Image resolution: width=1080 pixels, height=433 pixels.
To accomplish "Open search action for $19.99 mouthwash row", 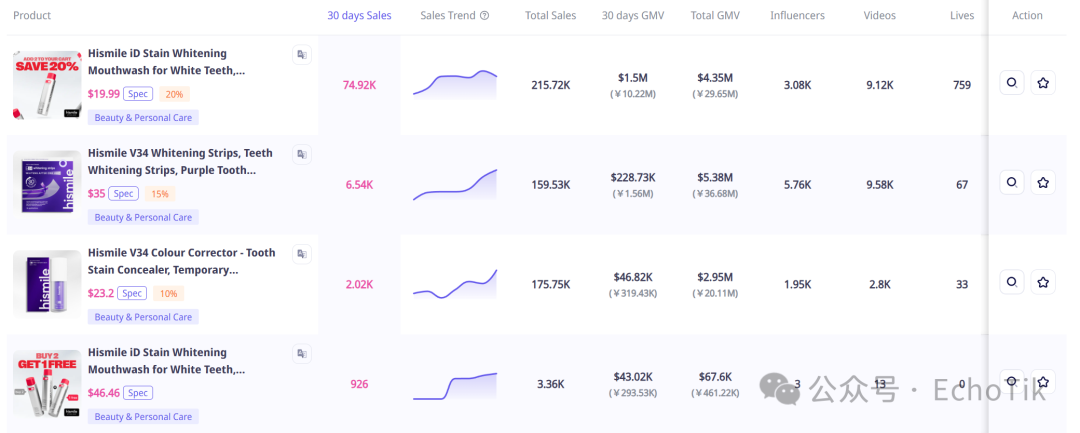I will (1012, 83).
